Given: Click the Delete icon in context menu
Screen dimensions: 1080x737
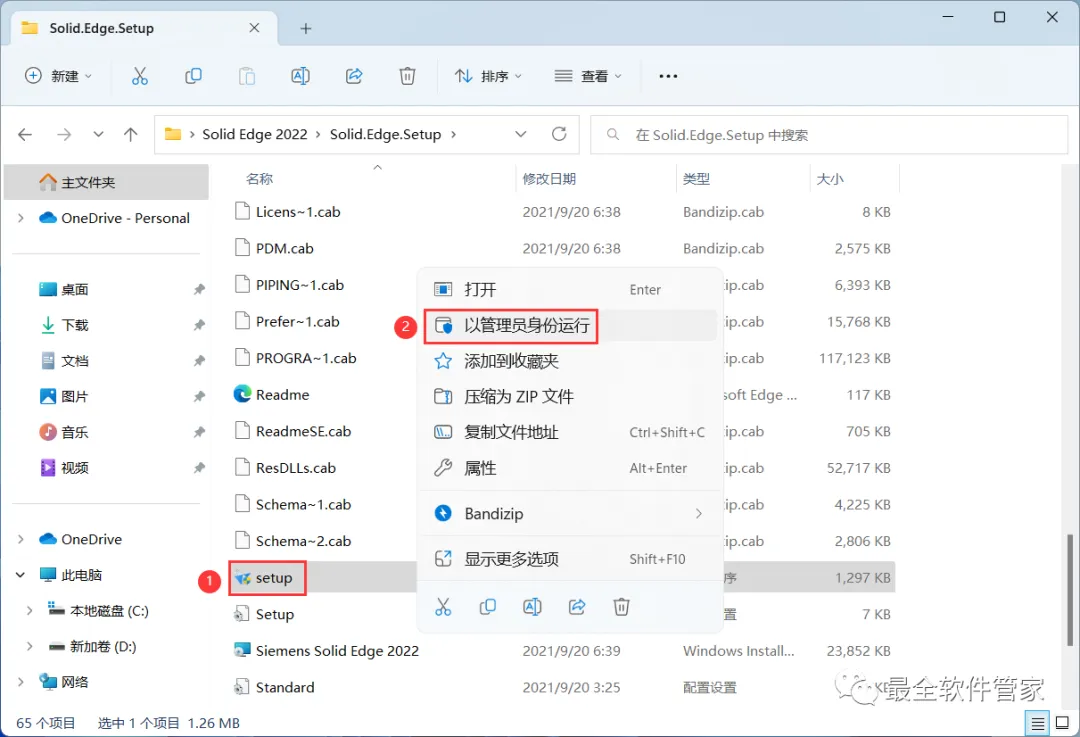Looking at the screenshot, I should click(621, 607).
